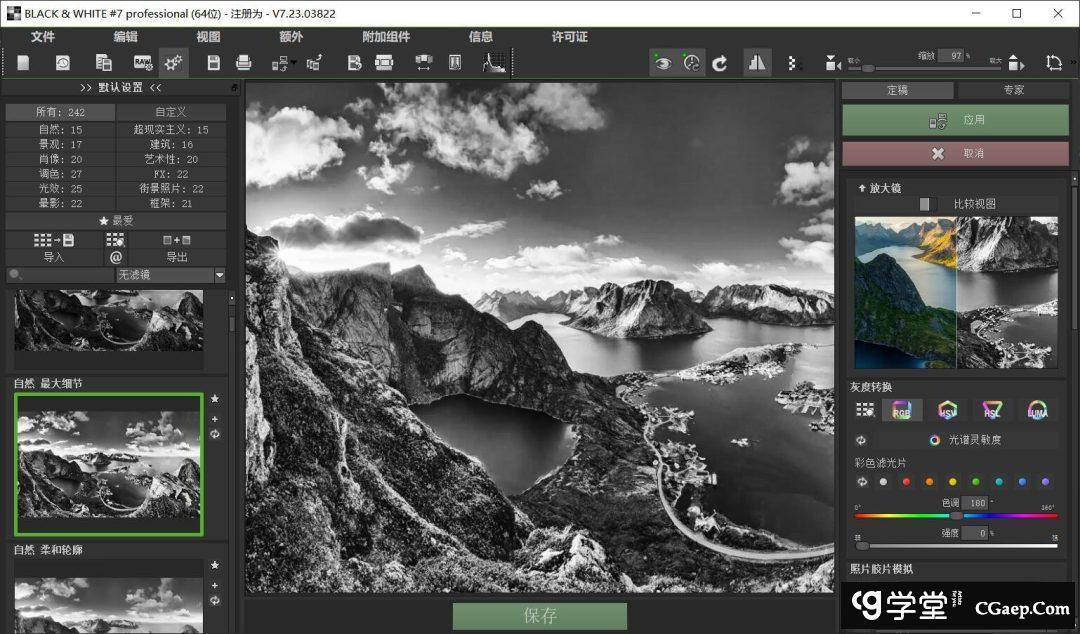Select the LUMA grayscale conversion mode
This screenshot has height=634, width=1080.
[x=1037, y=410]
